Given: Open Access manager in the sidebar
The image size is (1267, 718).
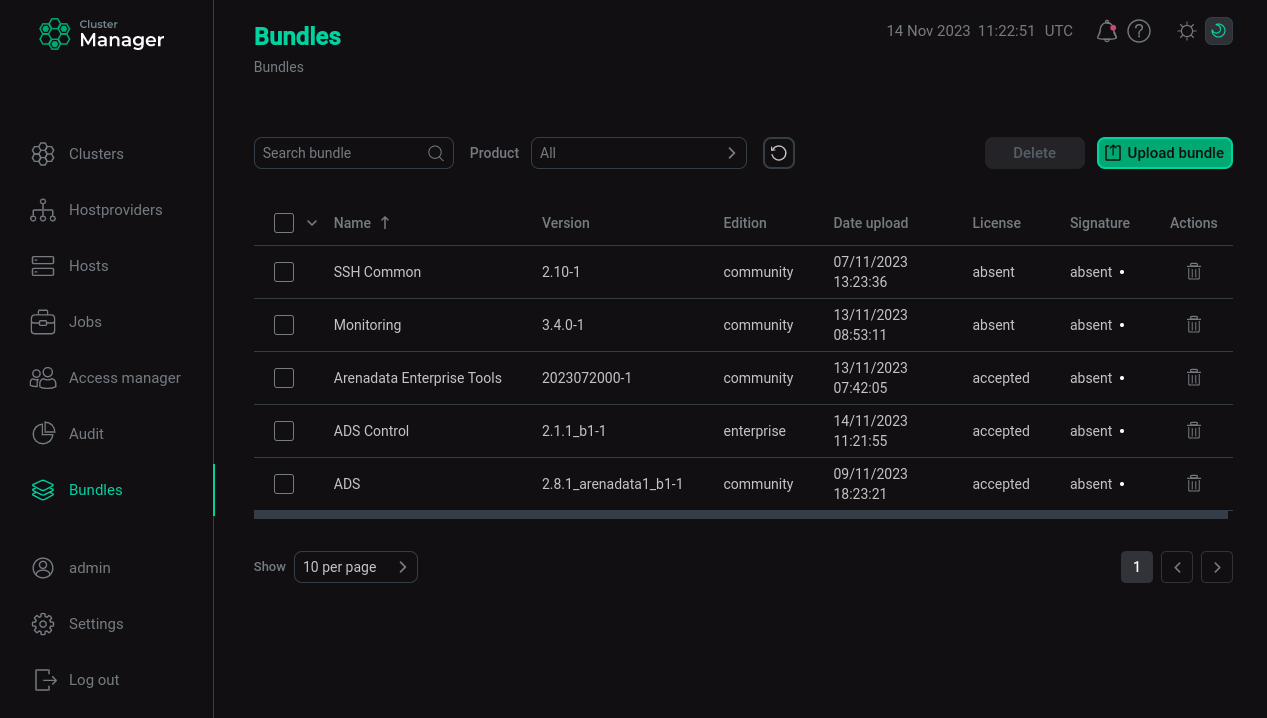Looking at the screenshot, I should [x=124, y=378].
